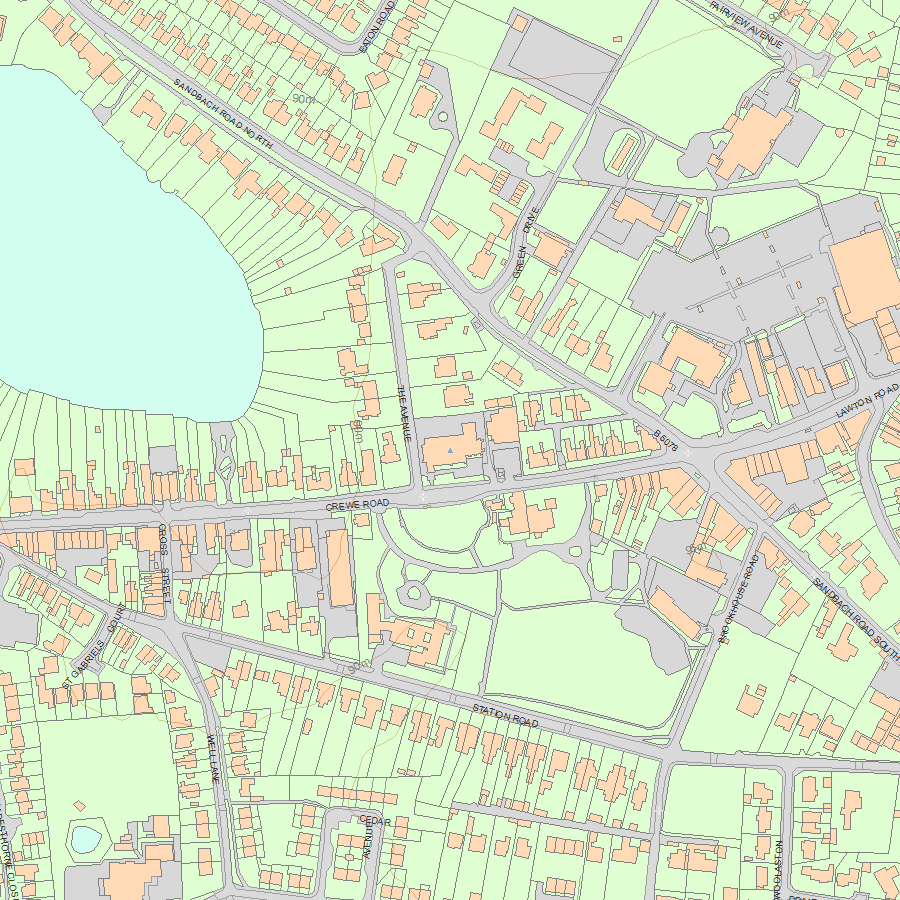The image size is (900, 900).
Task: Select the "THE AVENUE" street label
Action: point(405,413)
